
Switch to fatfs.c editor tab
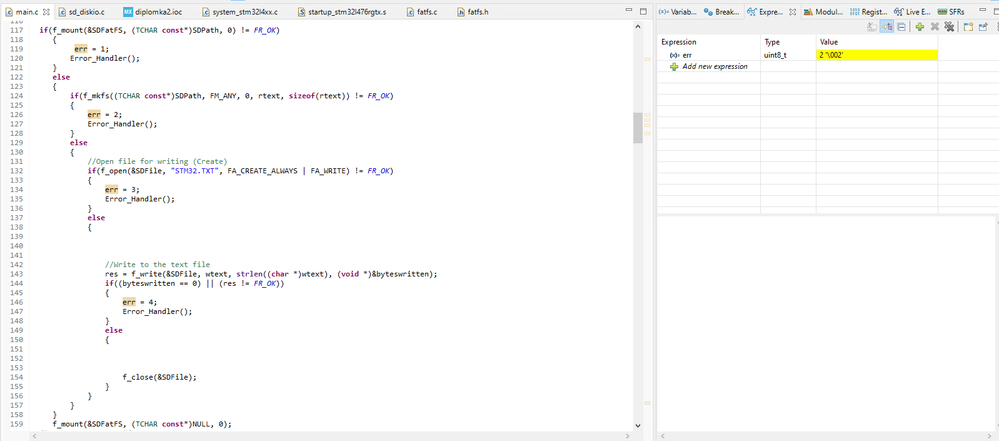pos(422,12)
